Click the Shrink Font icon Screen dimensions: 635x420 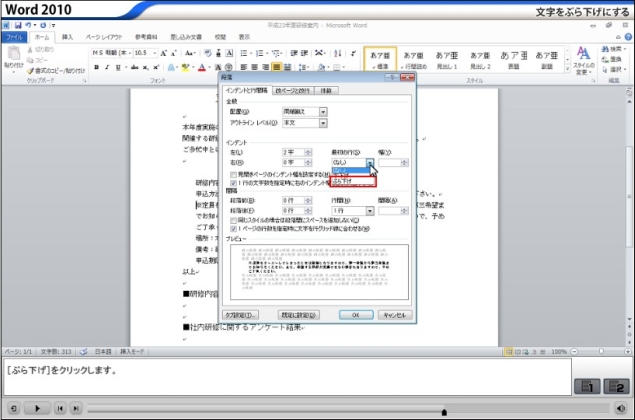(x=173, y=53)
